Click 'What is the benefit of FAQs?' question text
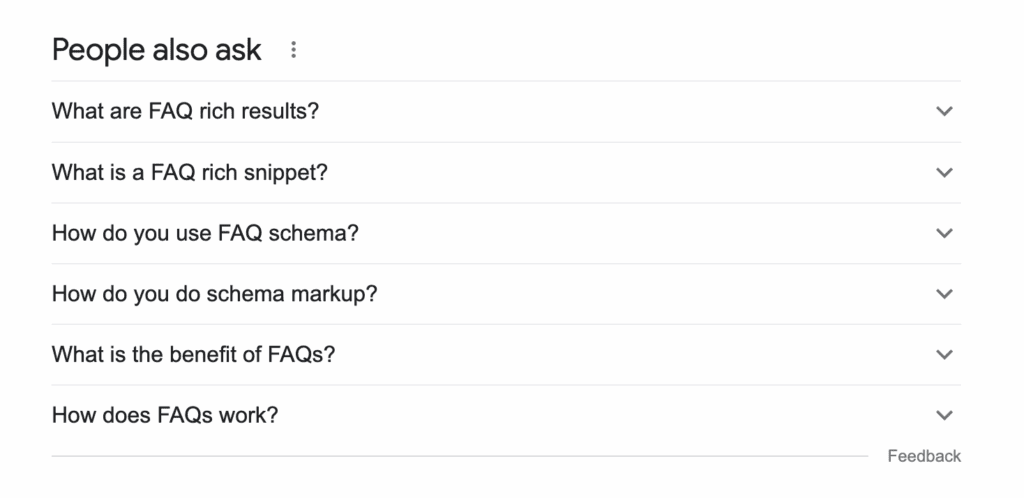The height and width of the screenshot is (498, 1024). coord(193,354)
